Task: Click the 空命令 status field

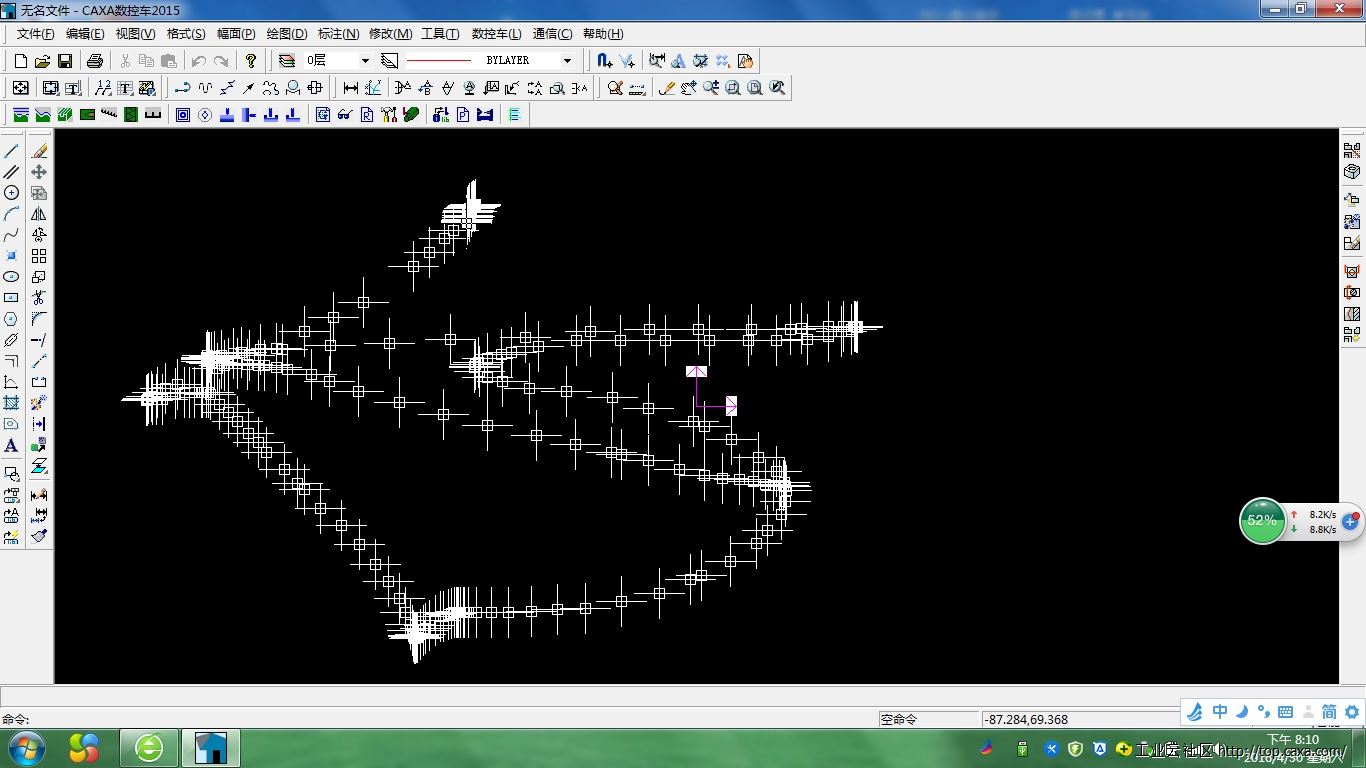Action: pos(928,719)
